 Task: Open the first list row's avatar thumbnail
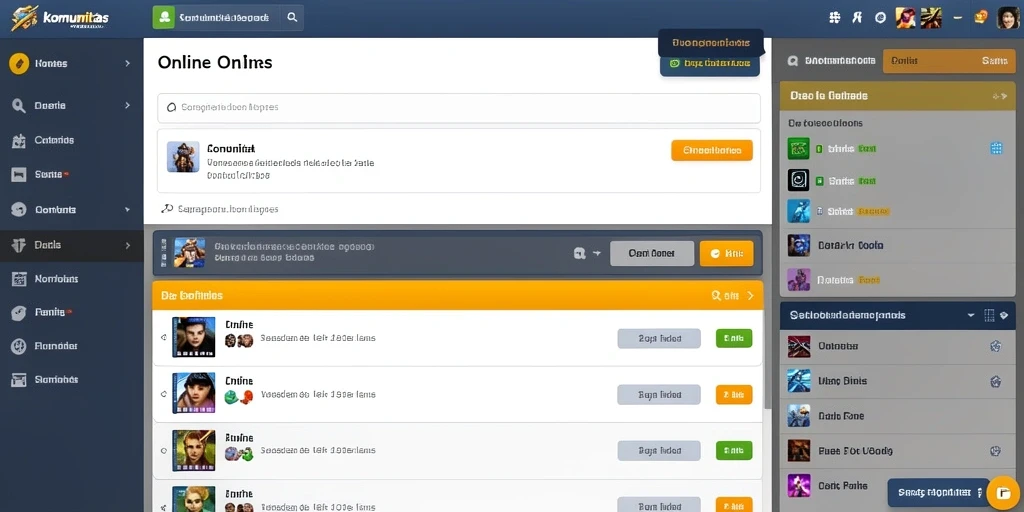(x=193, y=337)
